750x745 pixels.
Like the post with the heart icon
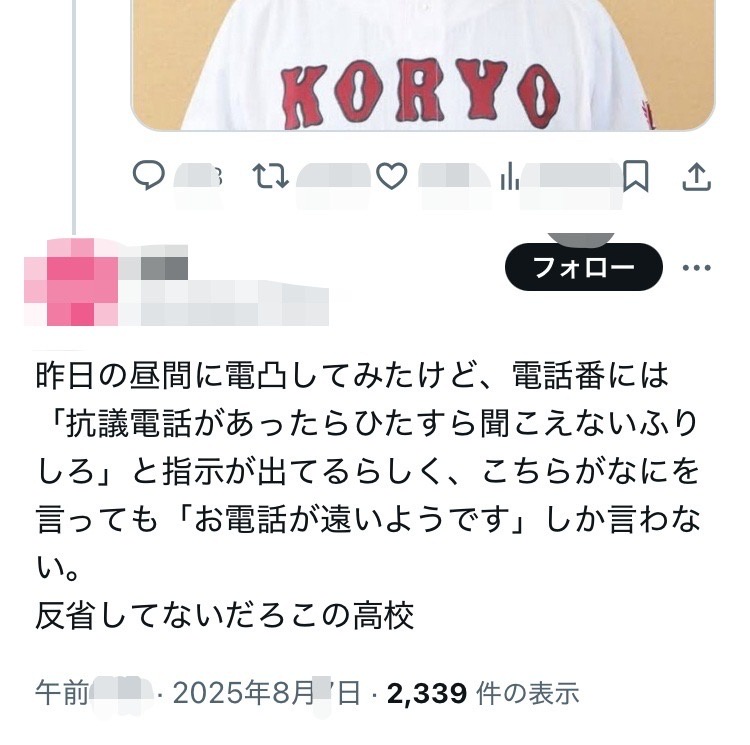point(392,175)
